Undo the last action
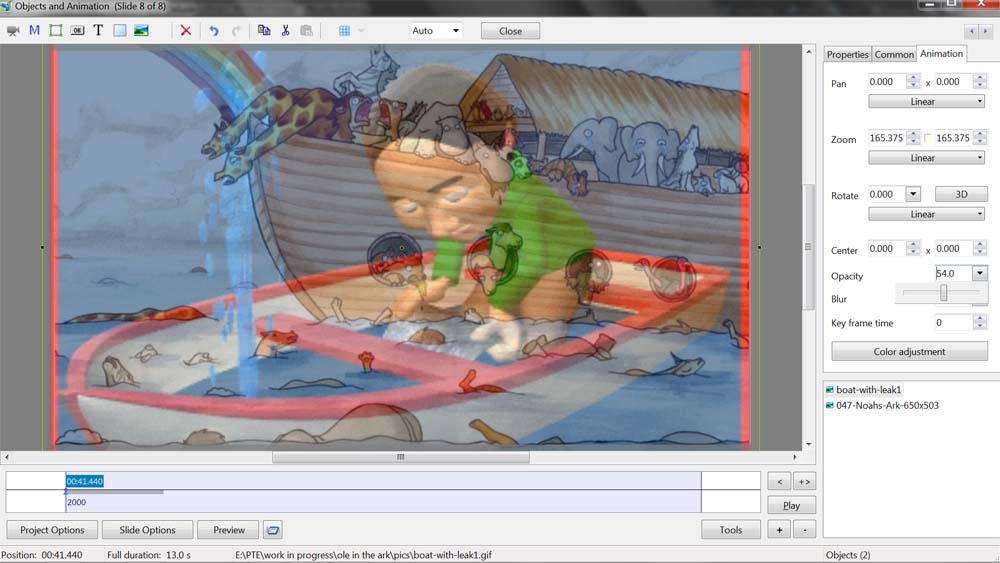The image size is (1000, 563). tap(214, 31)
